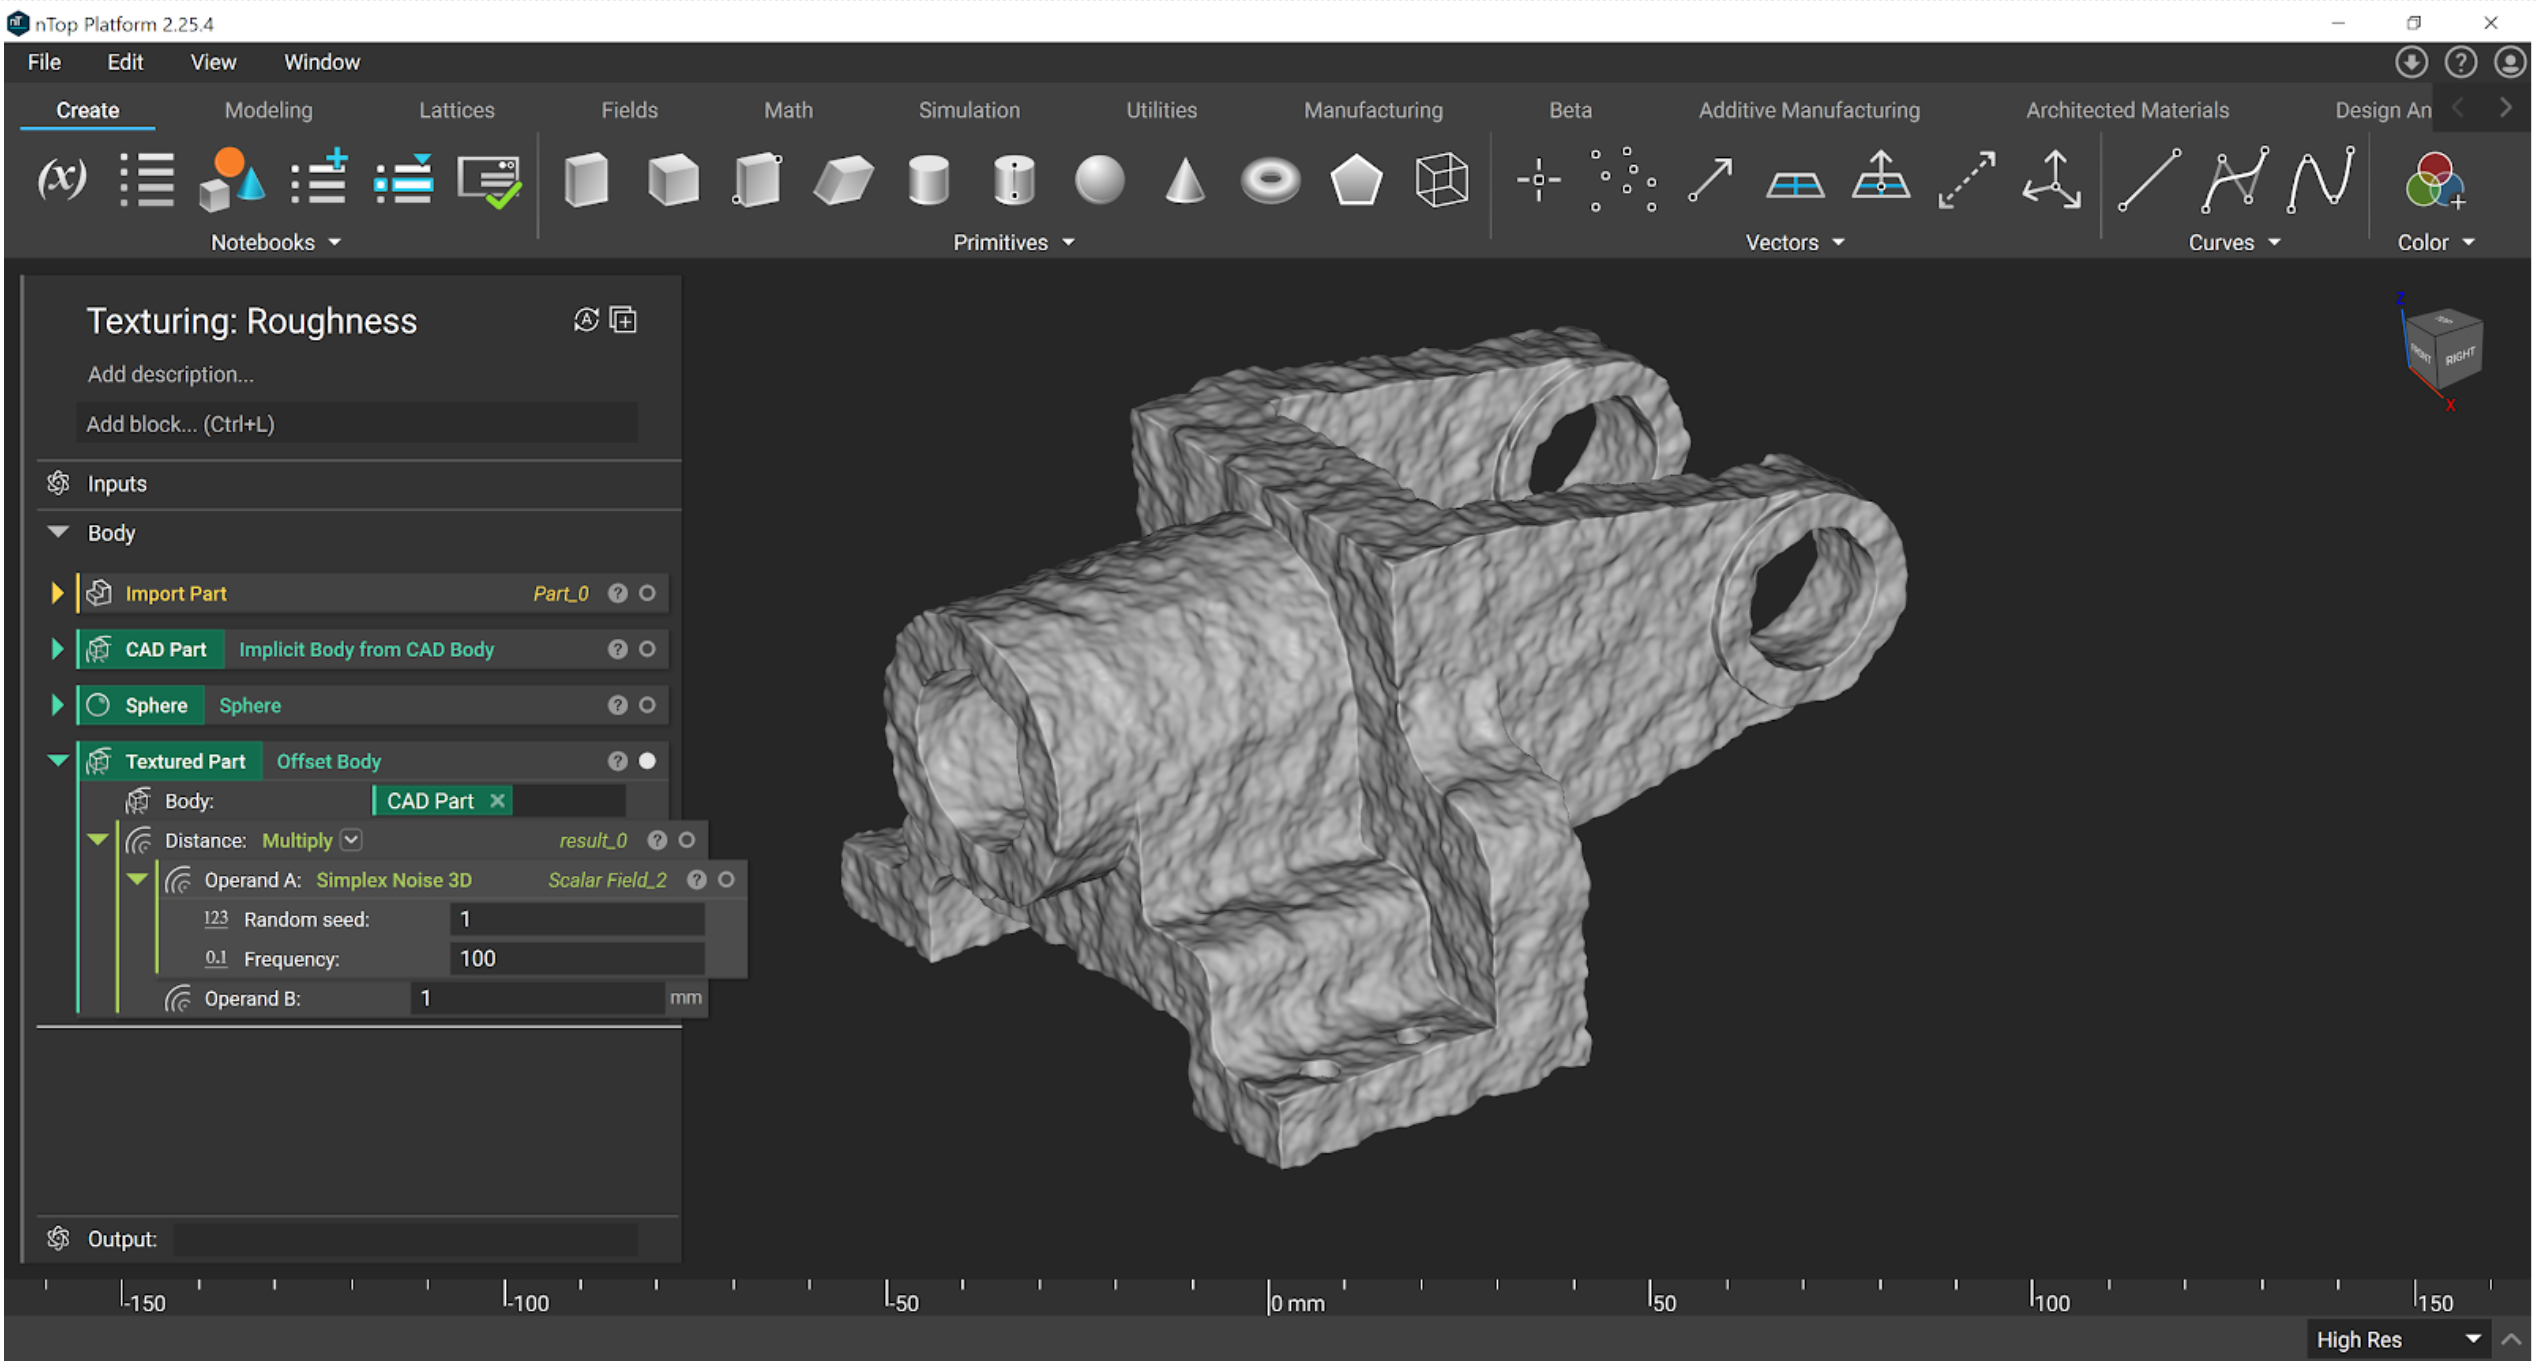Open the Window menu
2537x1363 pixels.
(x=321, y=62)
